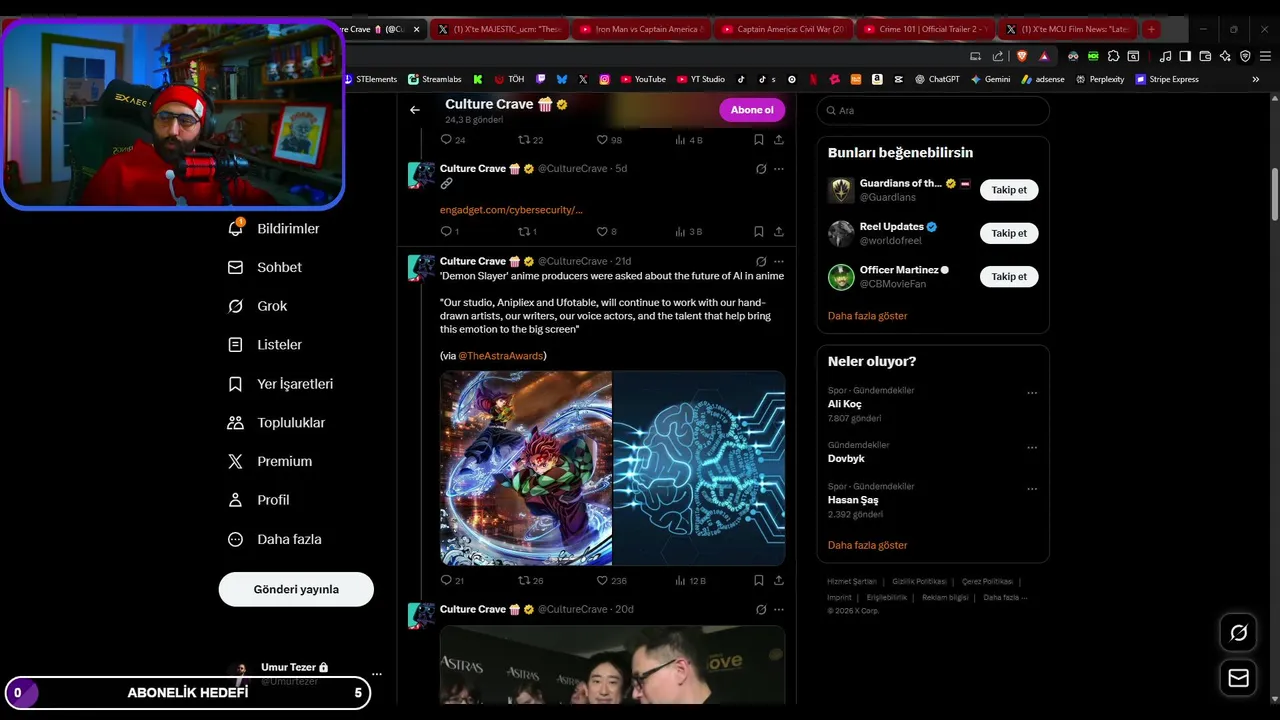Like the engadget post with 8 likes
Image resolution: width=1280 pixels, height=720 pixels.
pos(606,232)
